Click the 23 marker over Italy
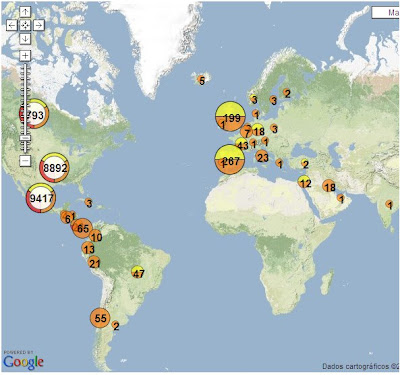 coord(262,156)
